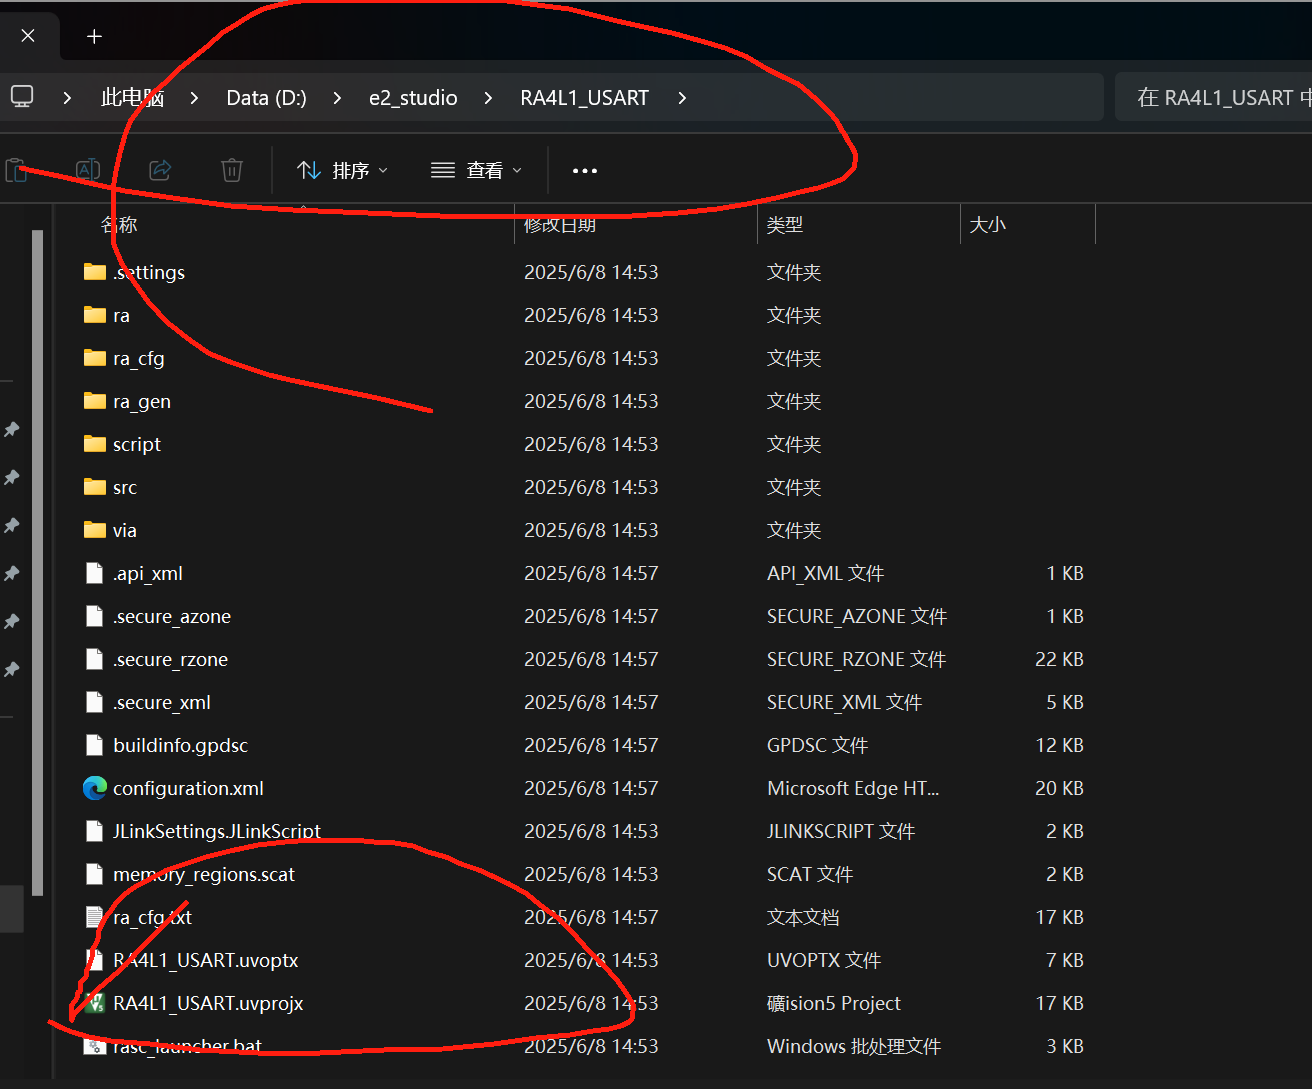
Task: Click the paste clipboard icon in toolbar
Action: pyautogui.click(x=16, y=170)
